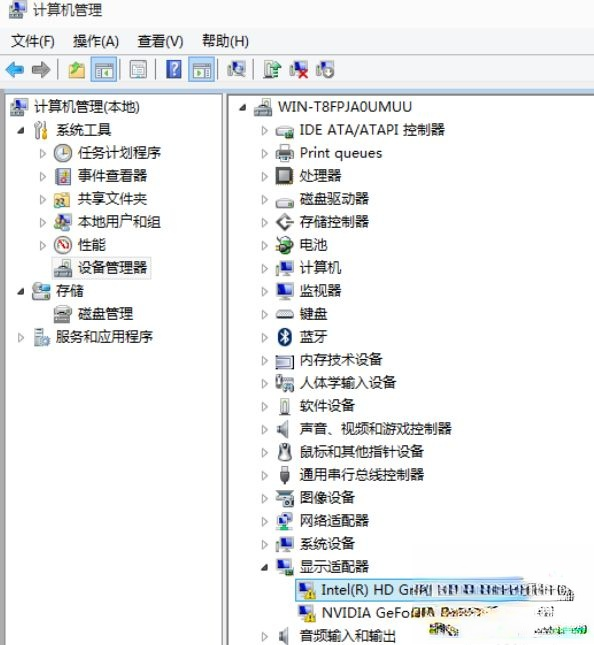Click the Update driver software icon
Screen dimensions: 594x645
pos(272,69)
